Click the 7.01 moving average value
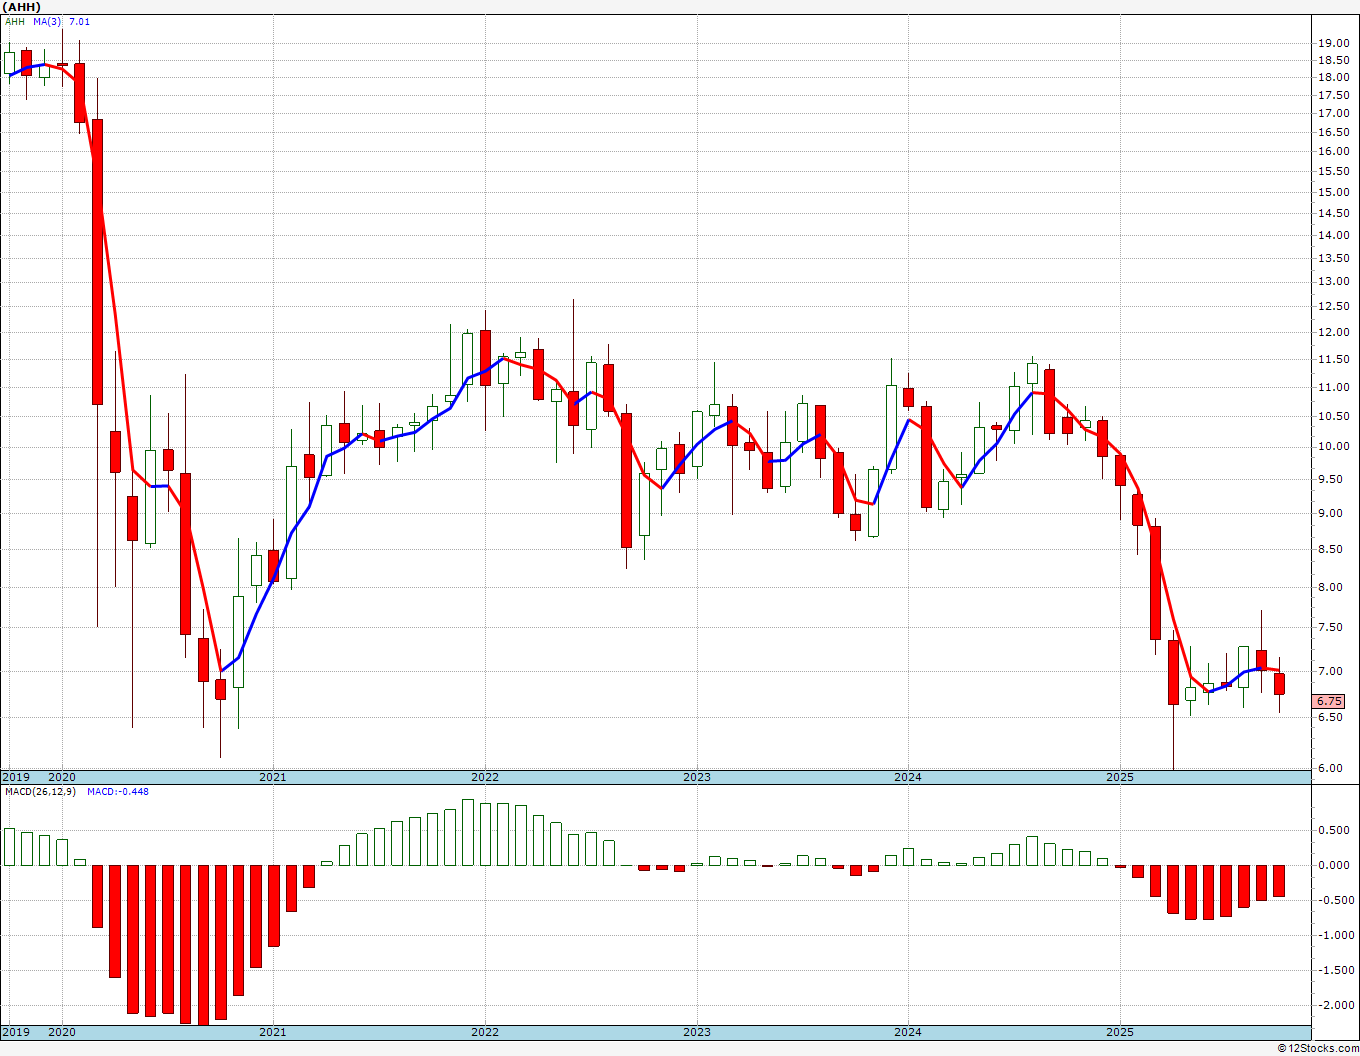 (79, 21)
